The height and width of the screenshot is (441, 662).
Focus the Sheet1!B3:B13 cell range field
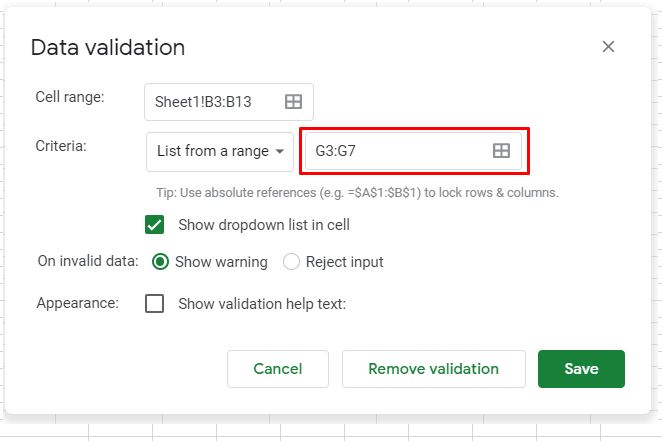[x=216, y=101]
